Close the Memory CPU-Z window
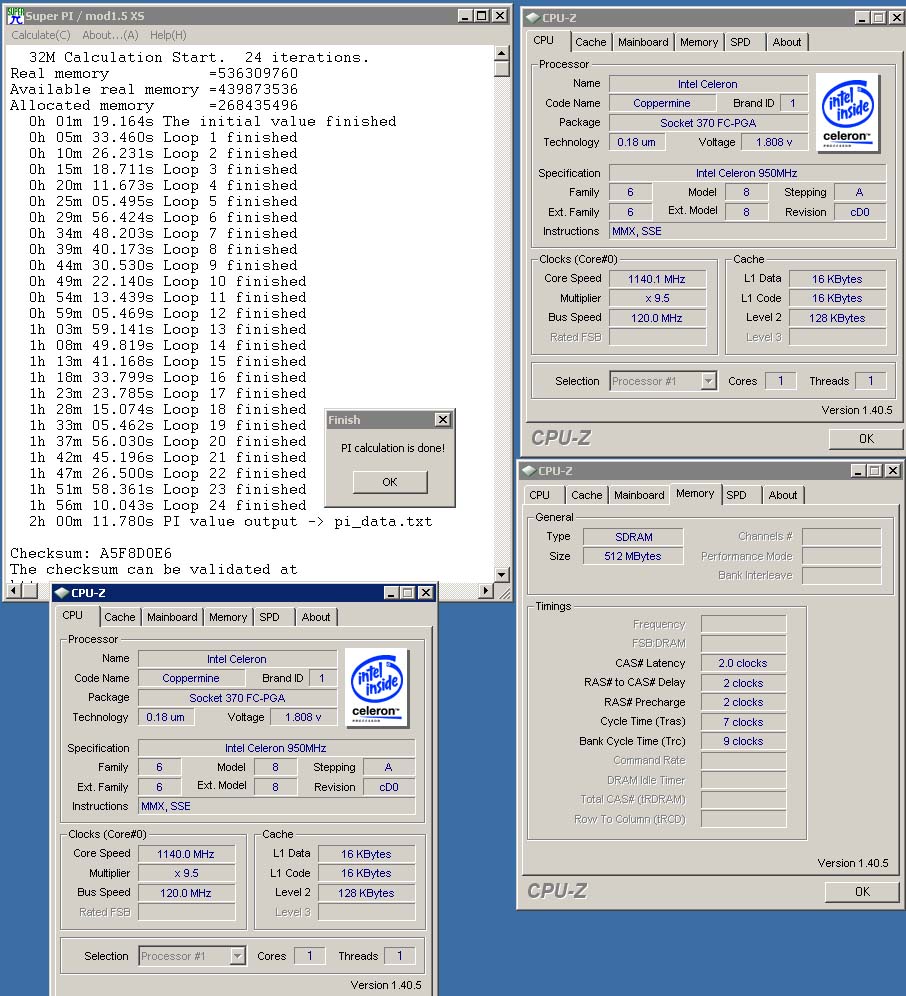 (x=893, y=471)
